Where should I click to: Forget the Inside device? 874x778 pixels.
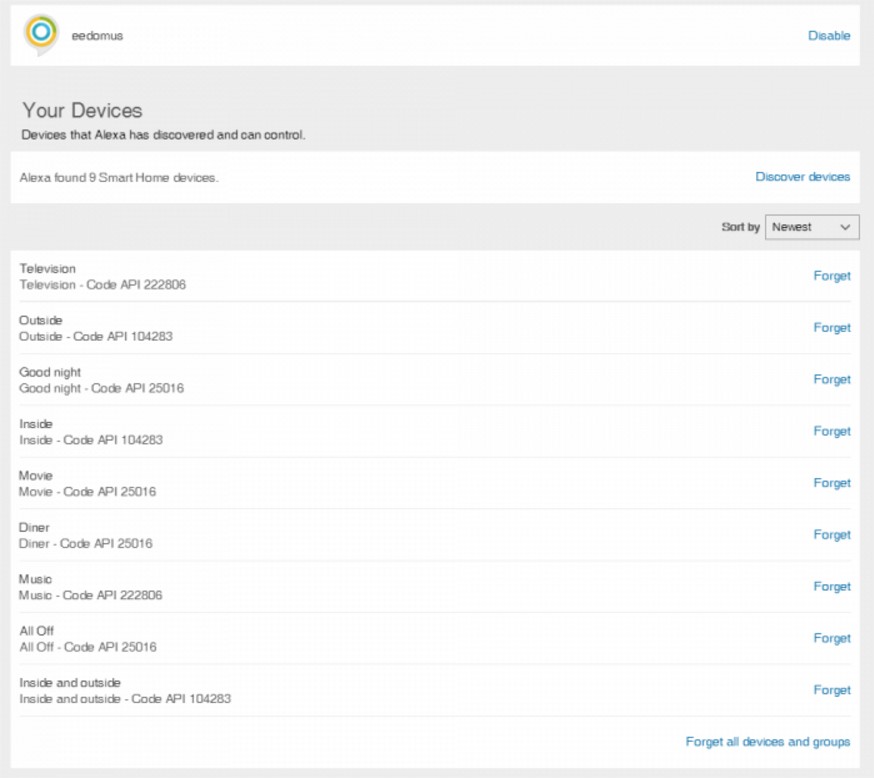(x=832, y=431)
